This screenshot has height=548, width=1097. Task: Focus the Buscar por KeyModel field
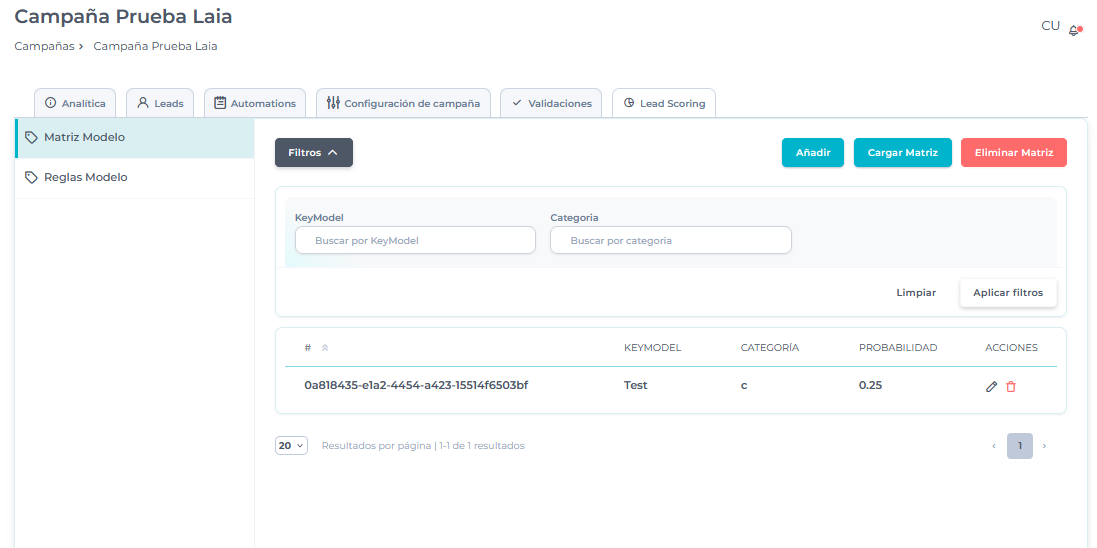[x=415, y=241]
